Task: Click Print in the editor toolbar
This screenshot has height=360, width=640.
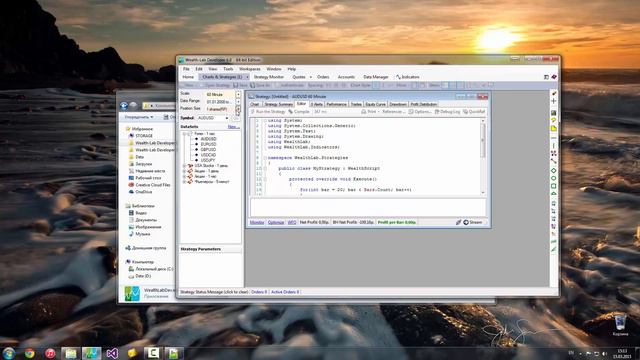Action: [370, 112]
